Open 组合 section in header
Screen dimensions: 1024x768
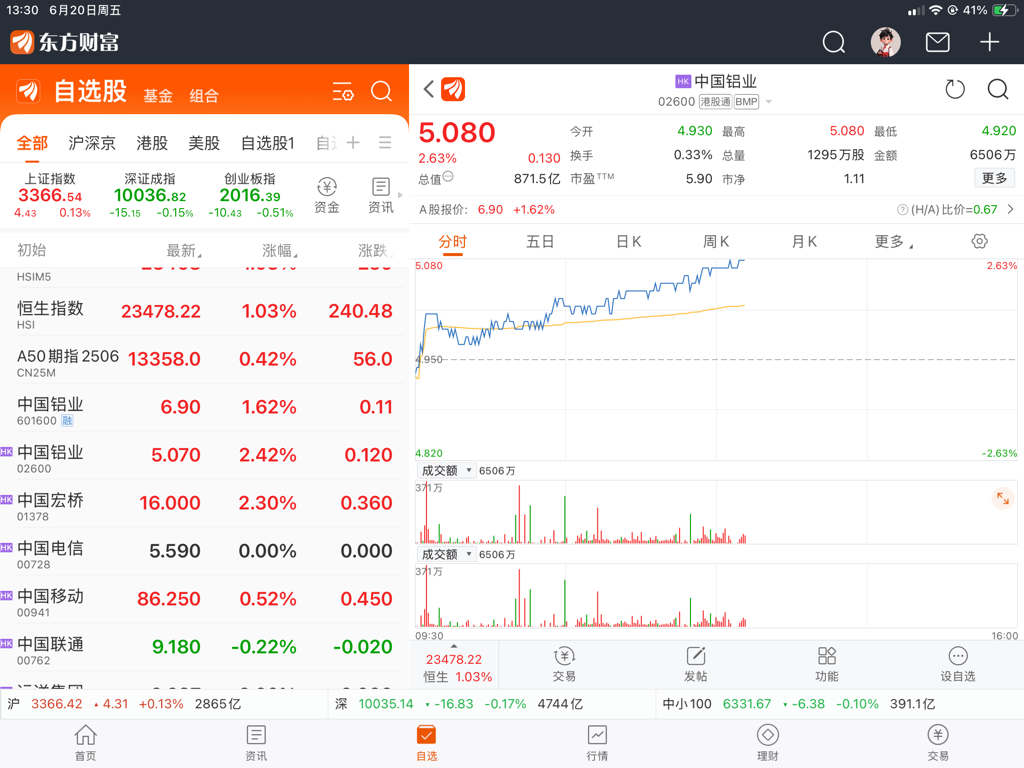204,96
